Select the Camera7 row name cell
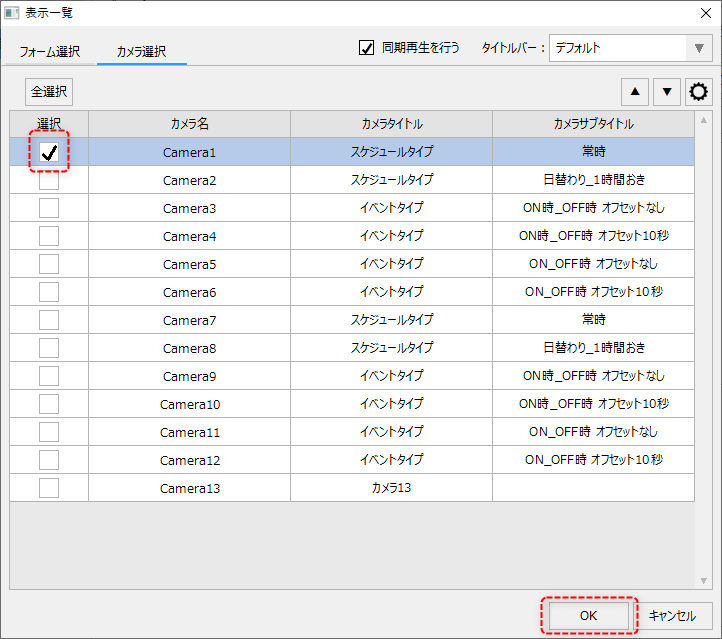 point(189,320)
